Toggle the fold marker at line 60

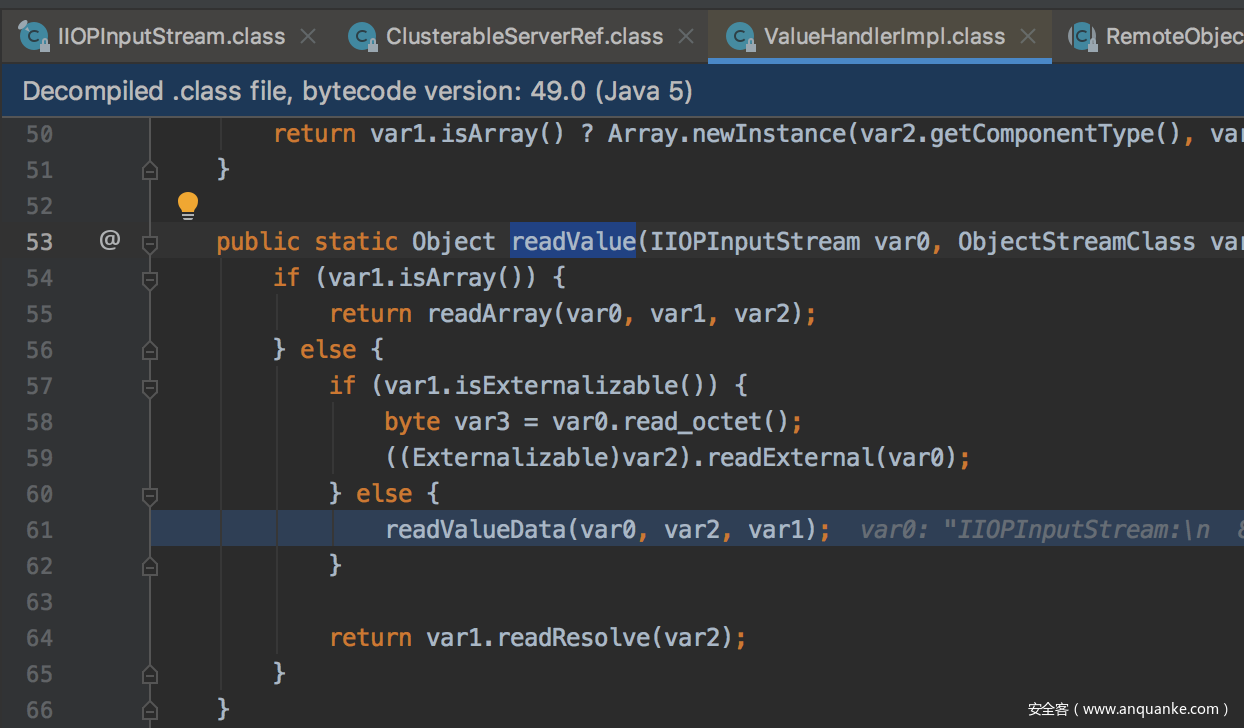(150, 494)
